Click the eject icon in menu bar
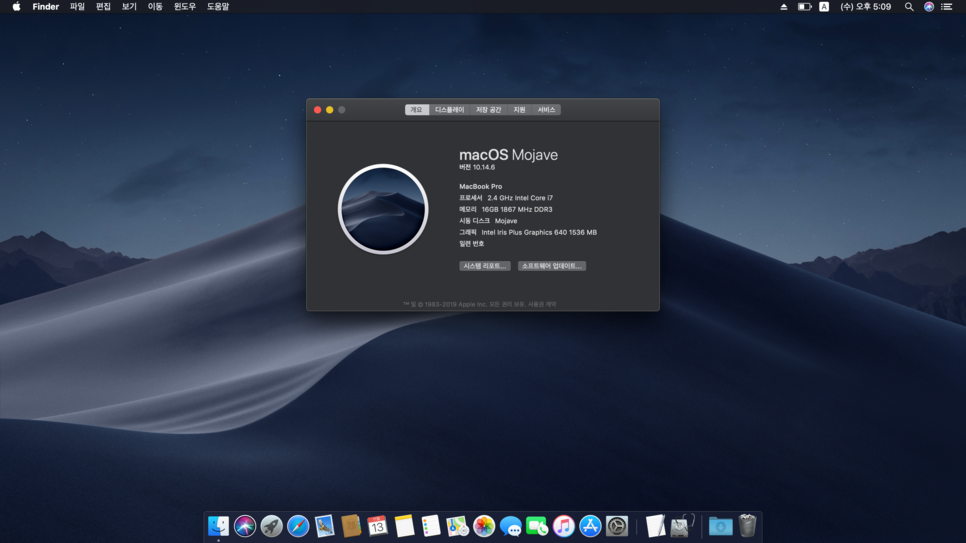The width and height of the screenshot is (966, 543). click(x=784, y=7)
